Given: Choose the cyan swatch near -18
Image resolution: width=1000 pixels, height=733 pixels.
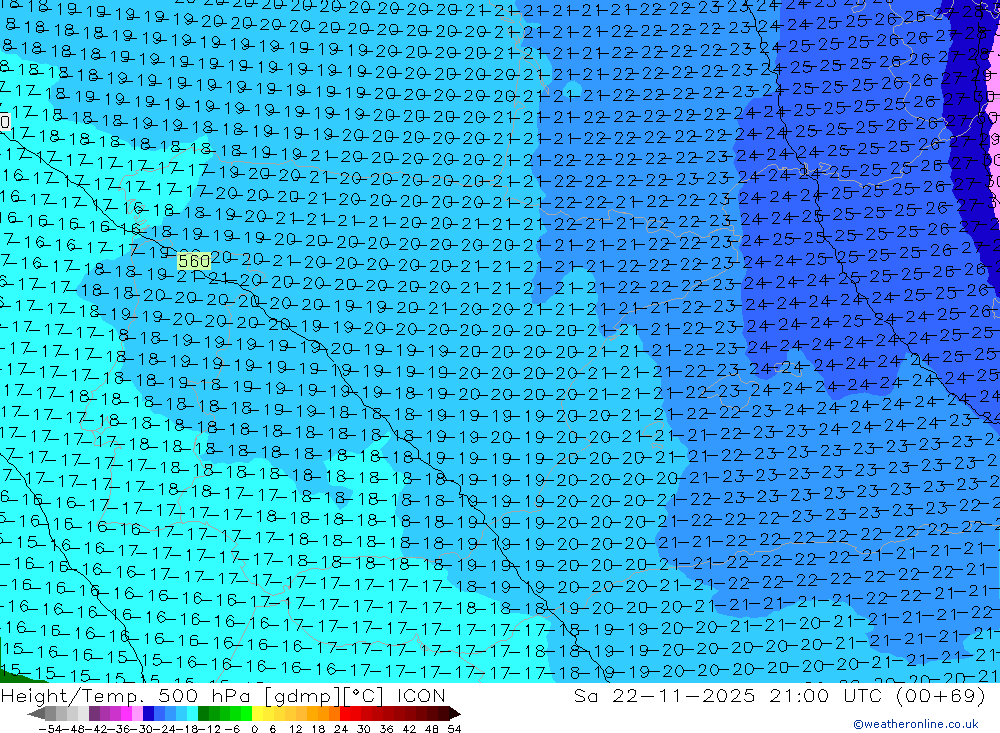Looking at the screenshot, I should coord(192,714).
